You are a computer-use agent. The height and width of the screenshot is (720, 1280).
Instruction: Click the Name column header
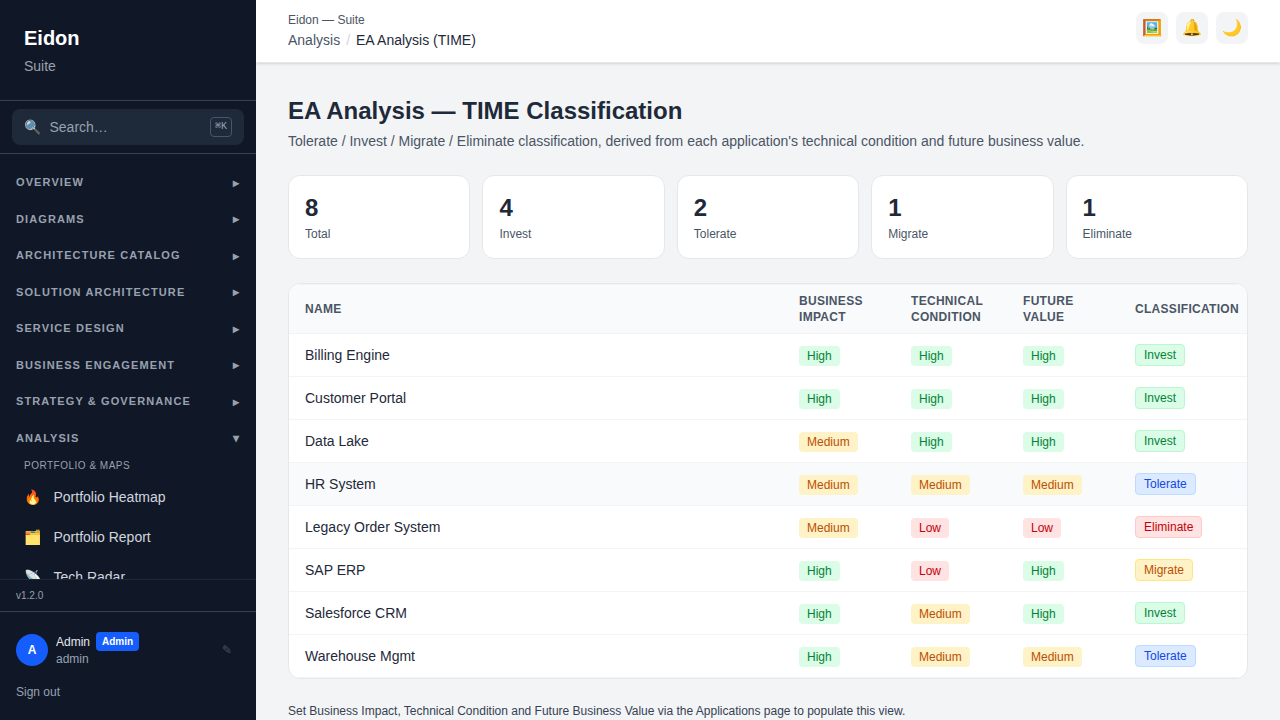[323, 309]
